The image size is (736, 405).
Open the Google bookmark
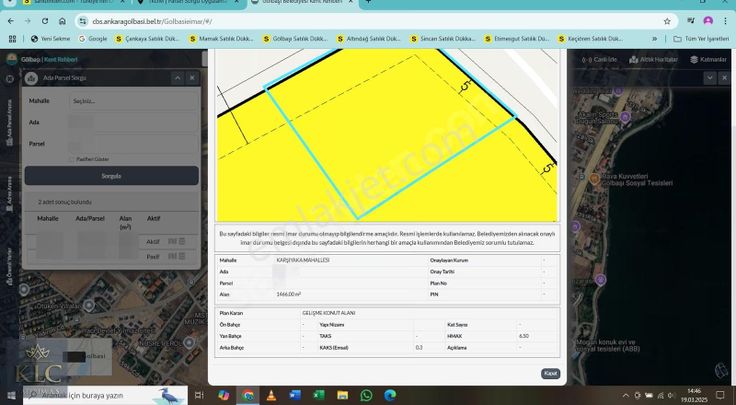(93, 39)
